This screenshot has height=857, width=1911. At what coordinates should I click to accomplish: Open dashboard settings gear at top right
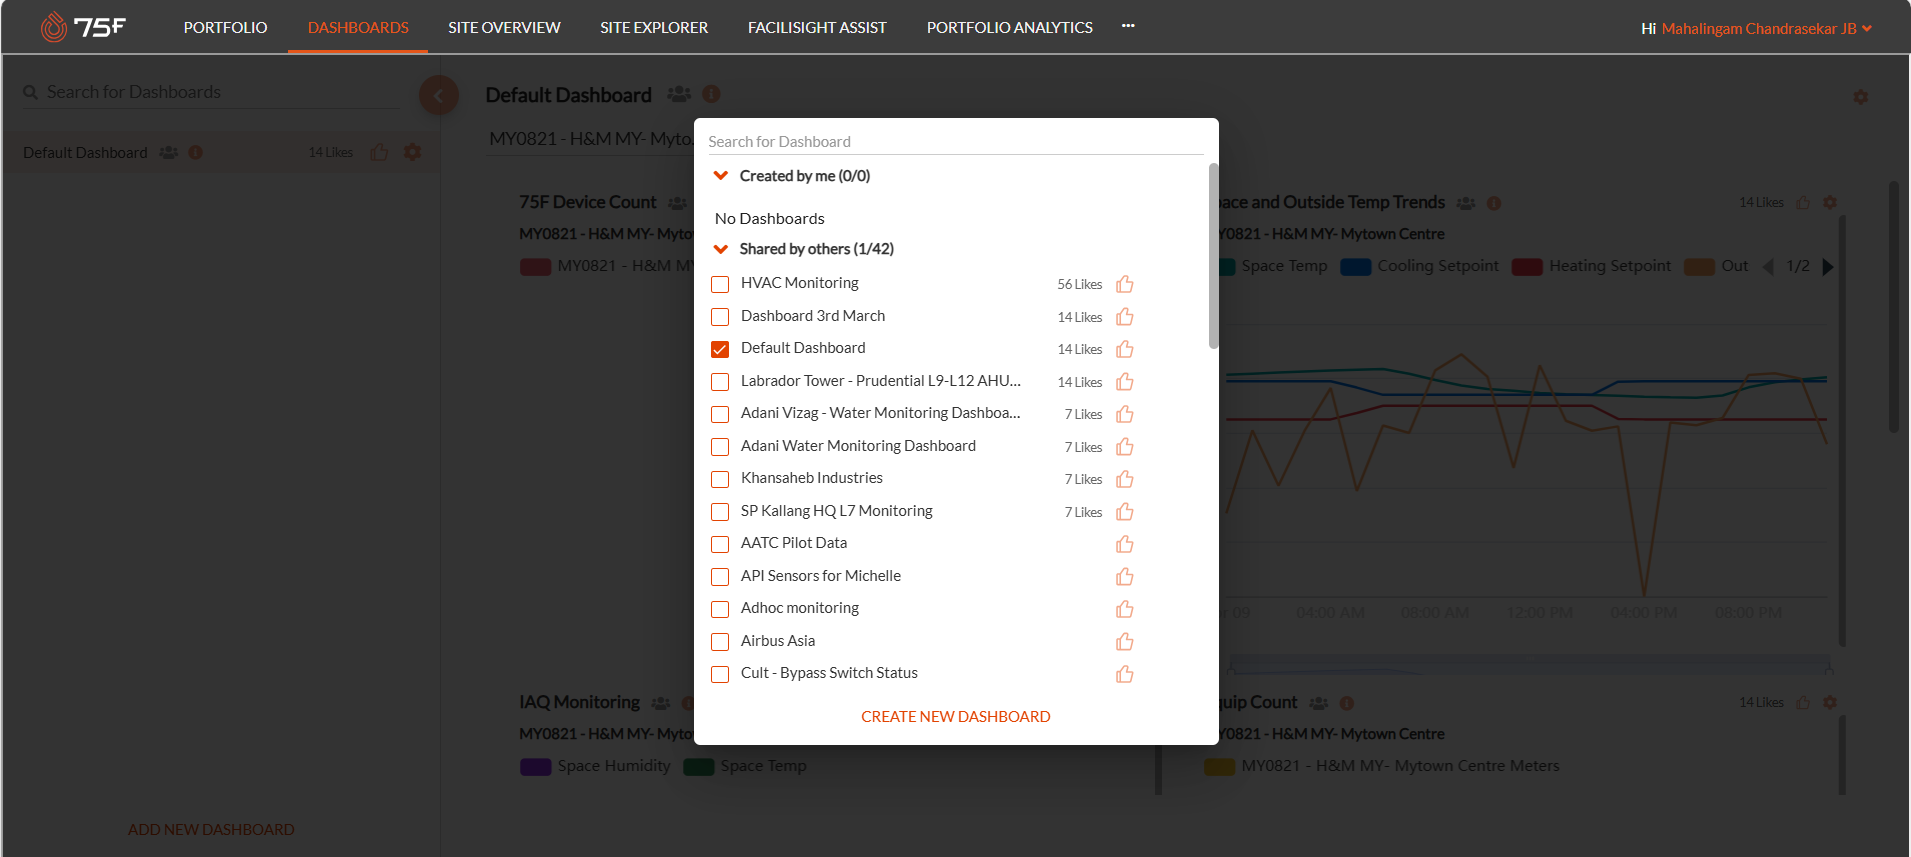coord(1860,97)
